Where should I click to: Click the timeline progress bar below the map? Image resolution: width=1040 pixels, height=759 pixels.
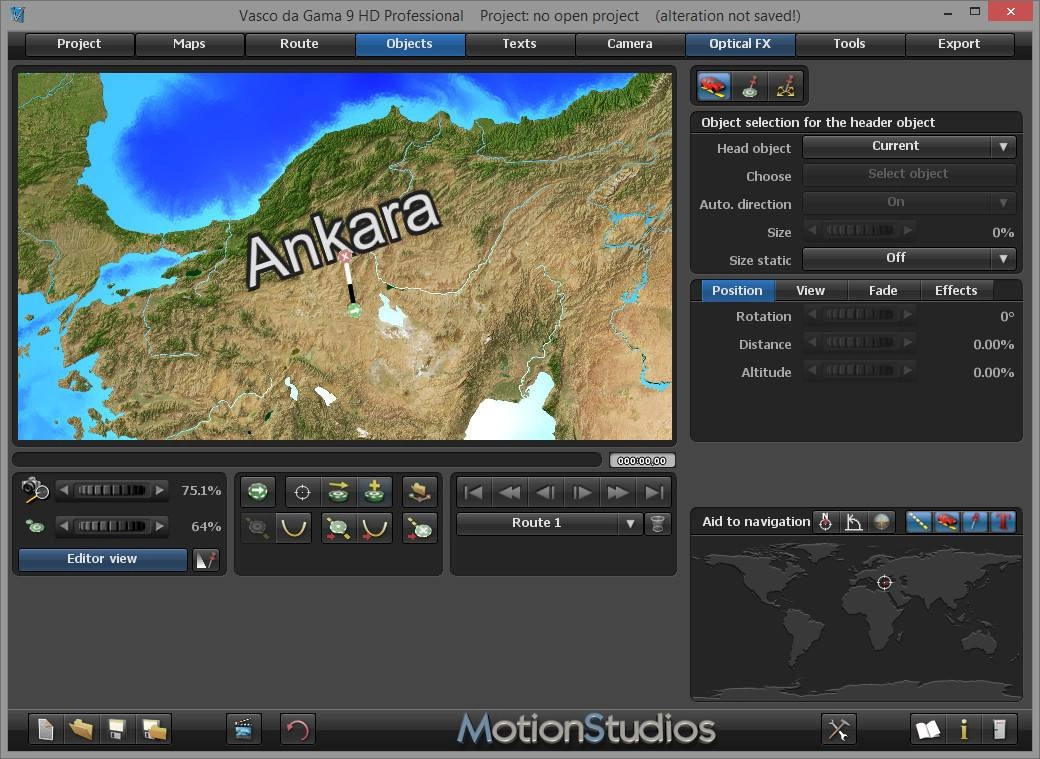pos(306,460)
